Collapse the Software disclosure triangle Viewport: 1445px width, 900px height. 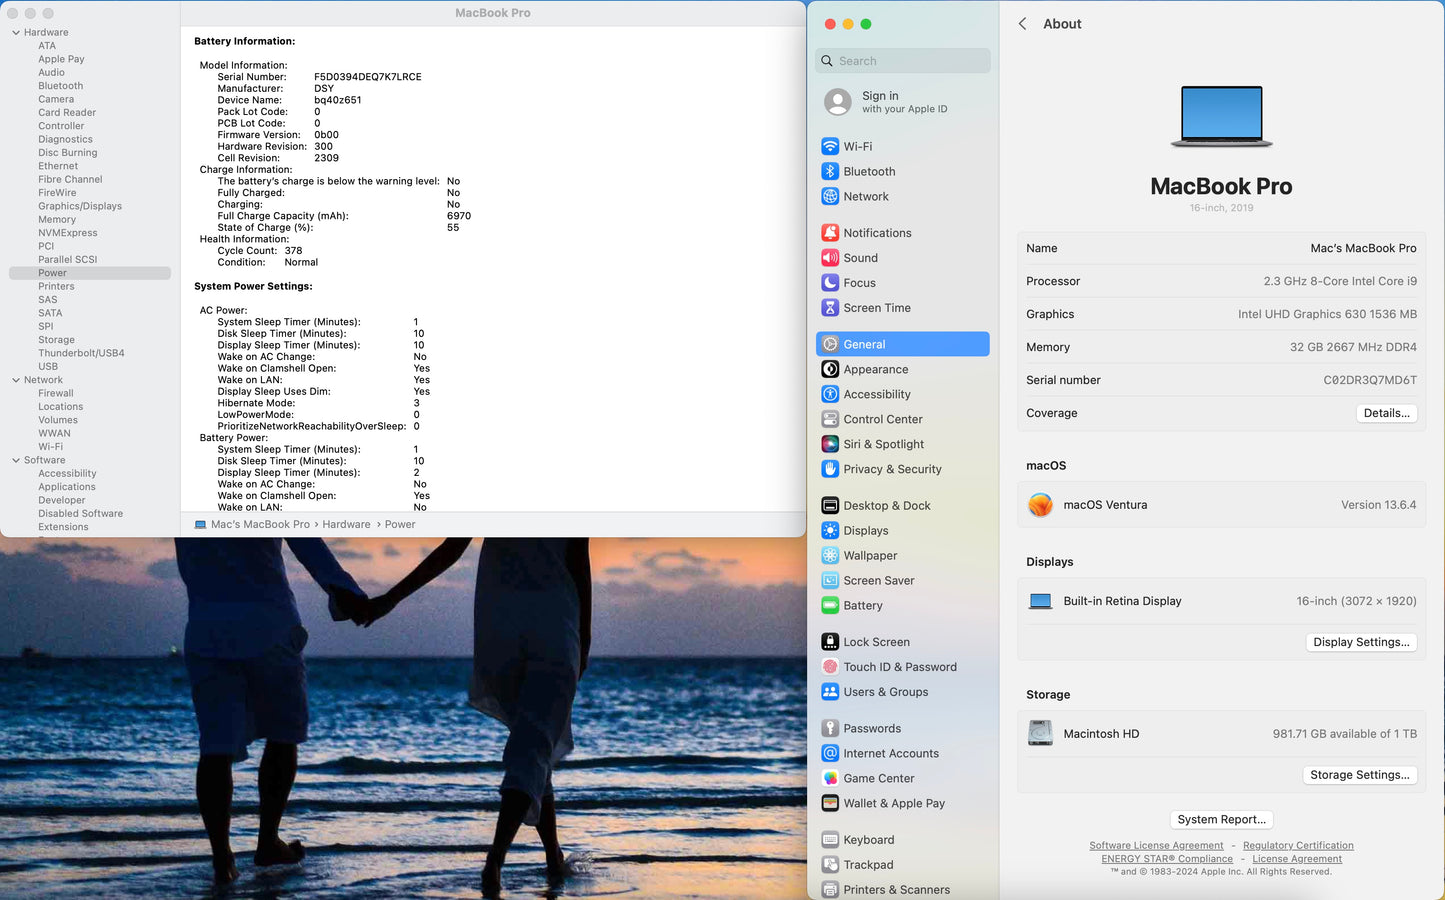tap(16, 461)
